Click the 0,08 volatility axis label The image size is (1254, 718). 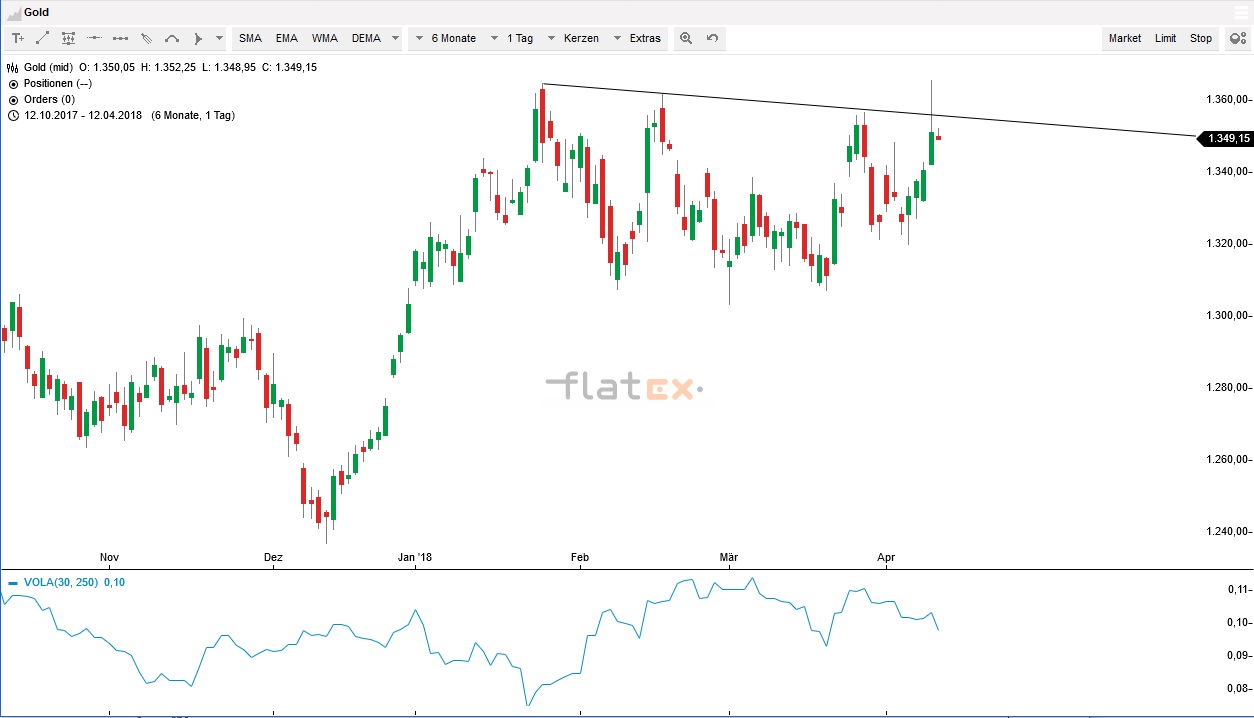1238,688
